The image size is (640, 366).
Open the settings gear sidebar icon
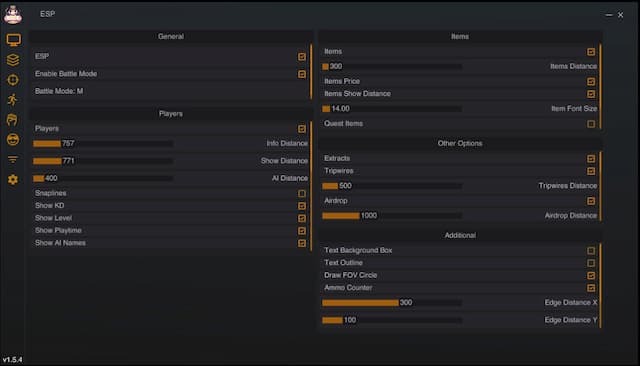13,180
